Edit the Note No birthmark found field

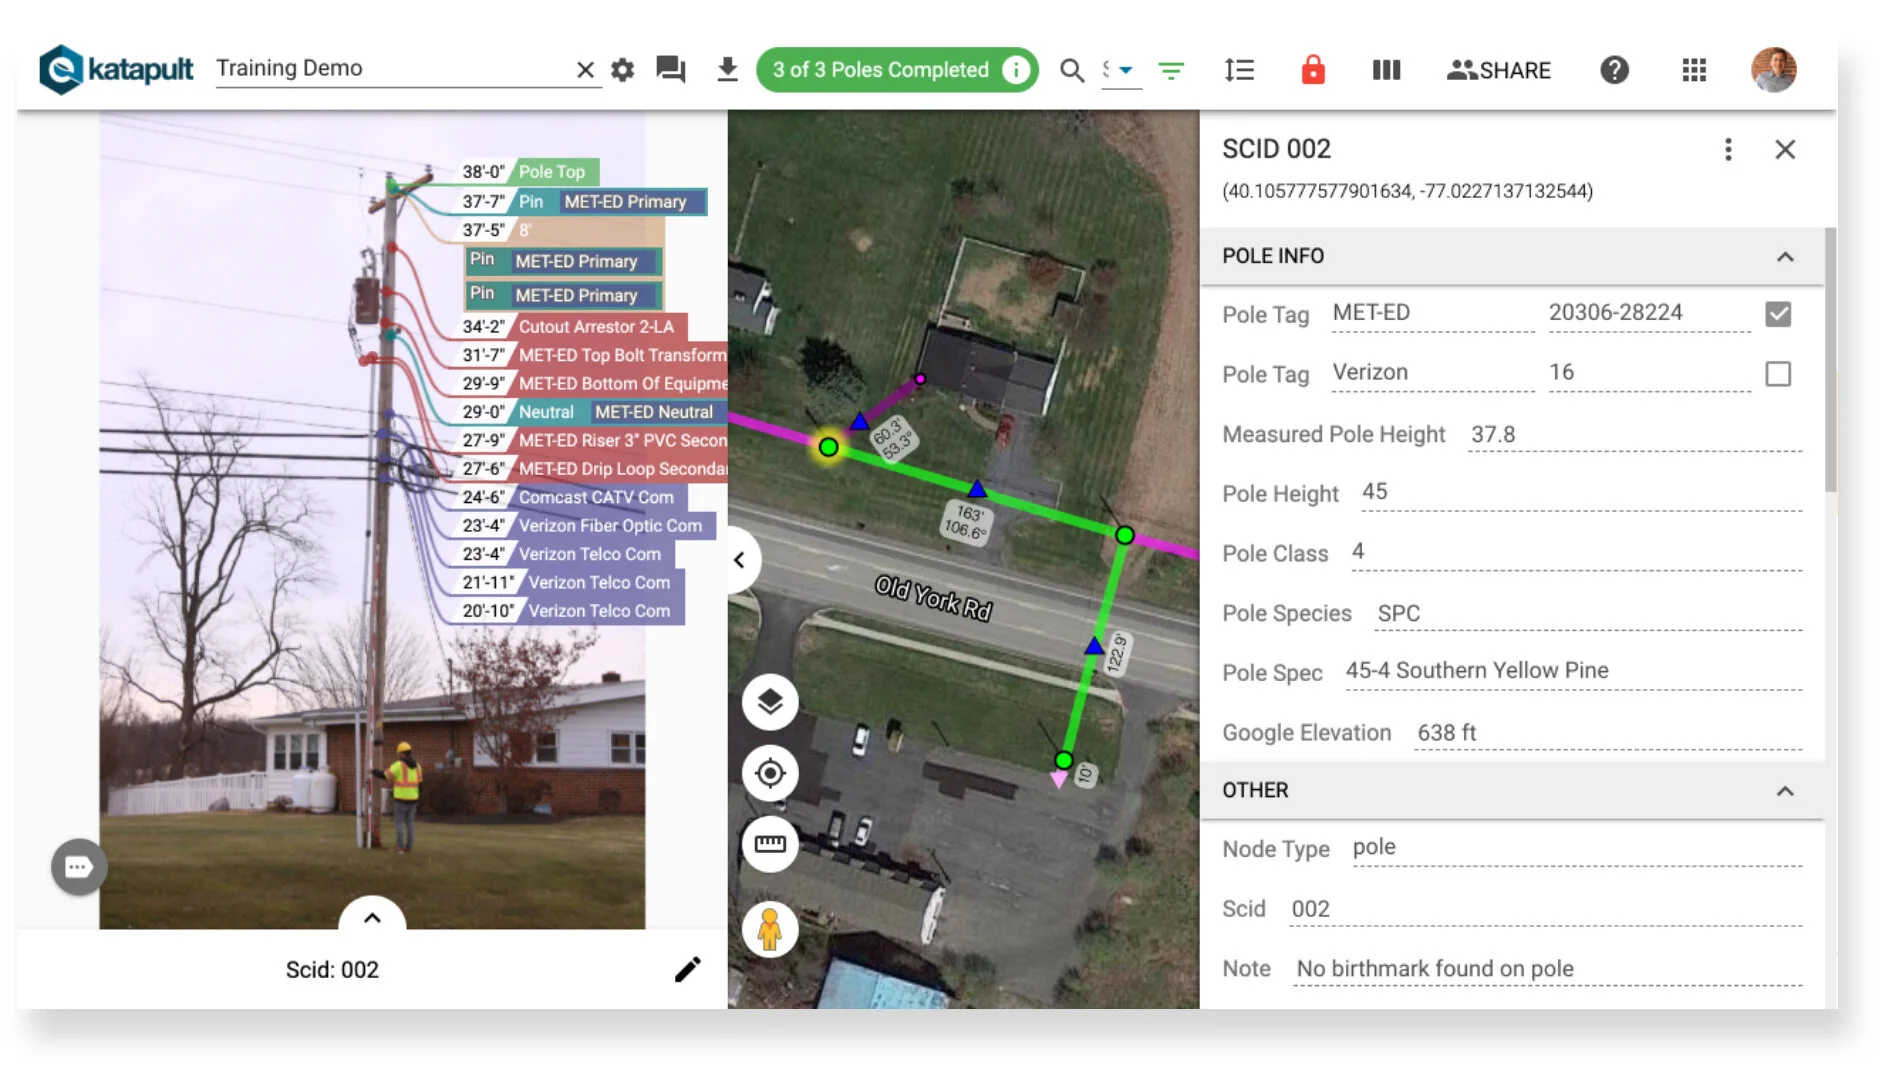[1547, 969]
